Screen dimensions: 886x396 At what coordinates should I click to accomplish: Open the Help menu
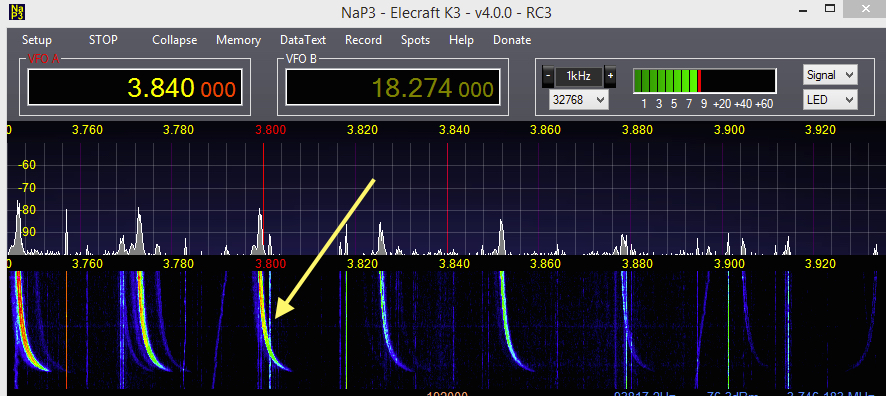(x=461, y=40)
